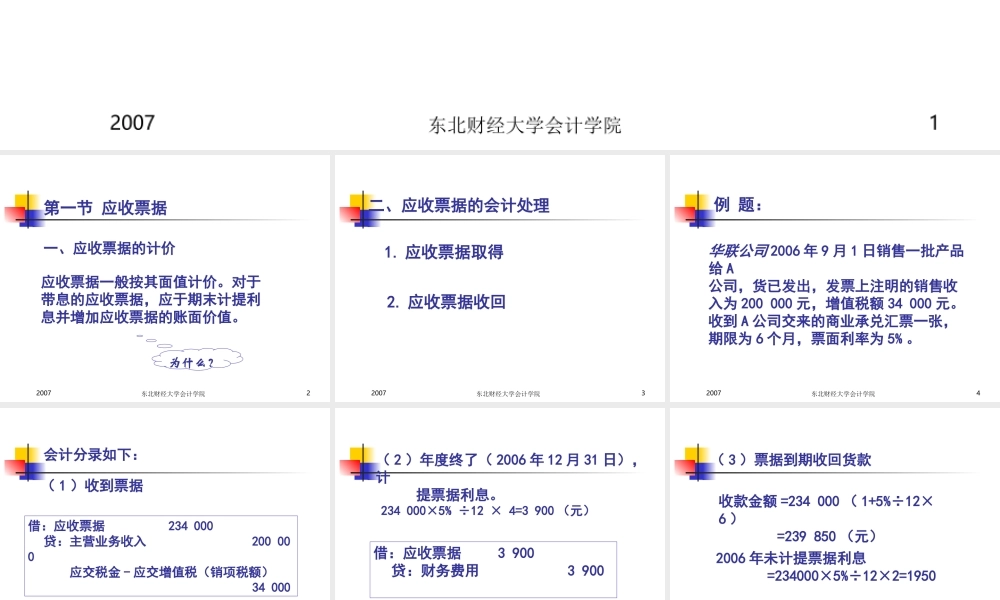Click the header text 东北财经大学会计学院

point(525,124)
